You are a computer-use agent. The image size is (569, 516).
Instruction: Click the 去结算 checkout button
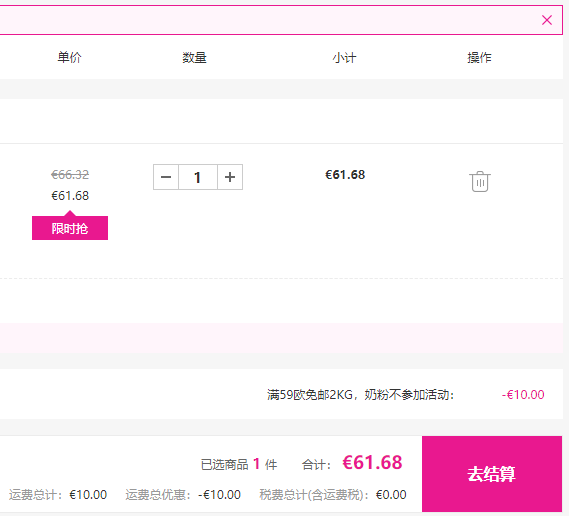tap(492, 474)
